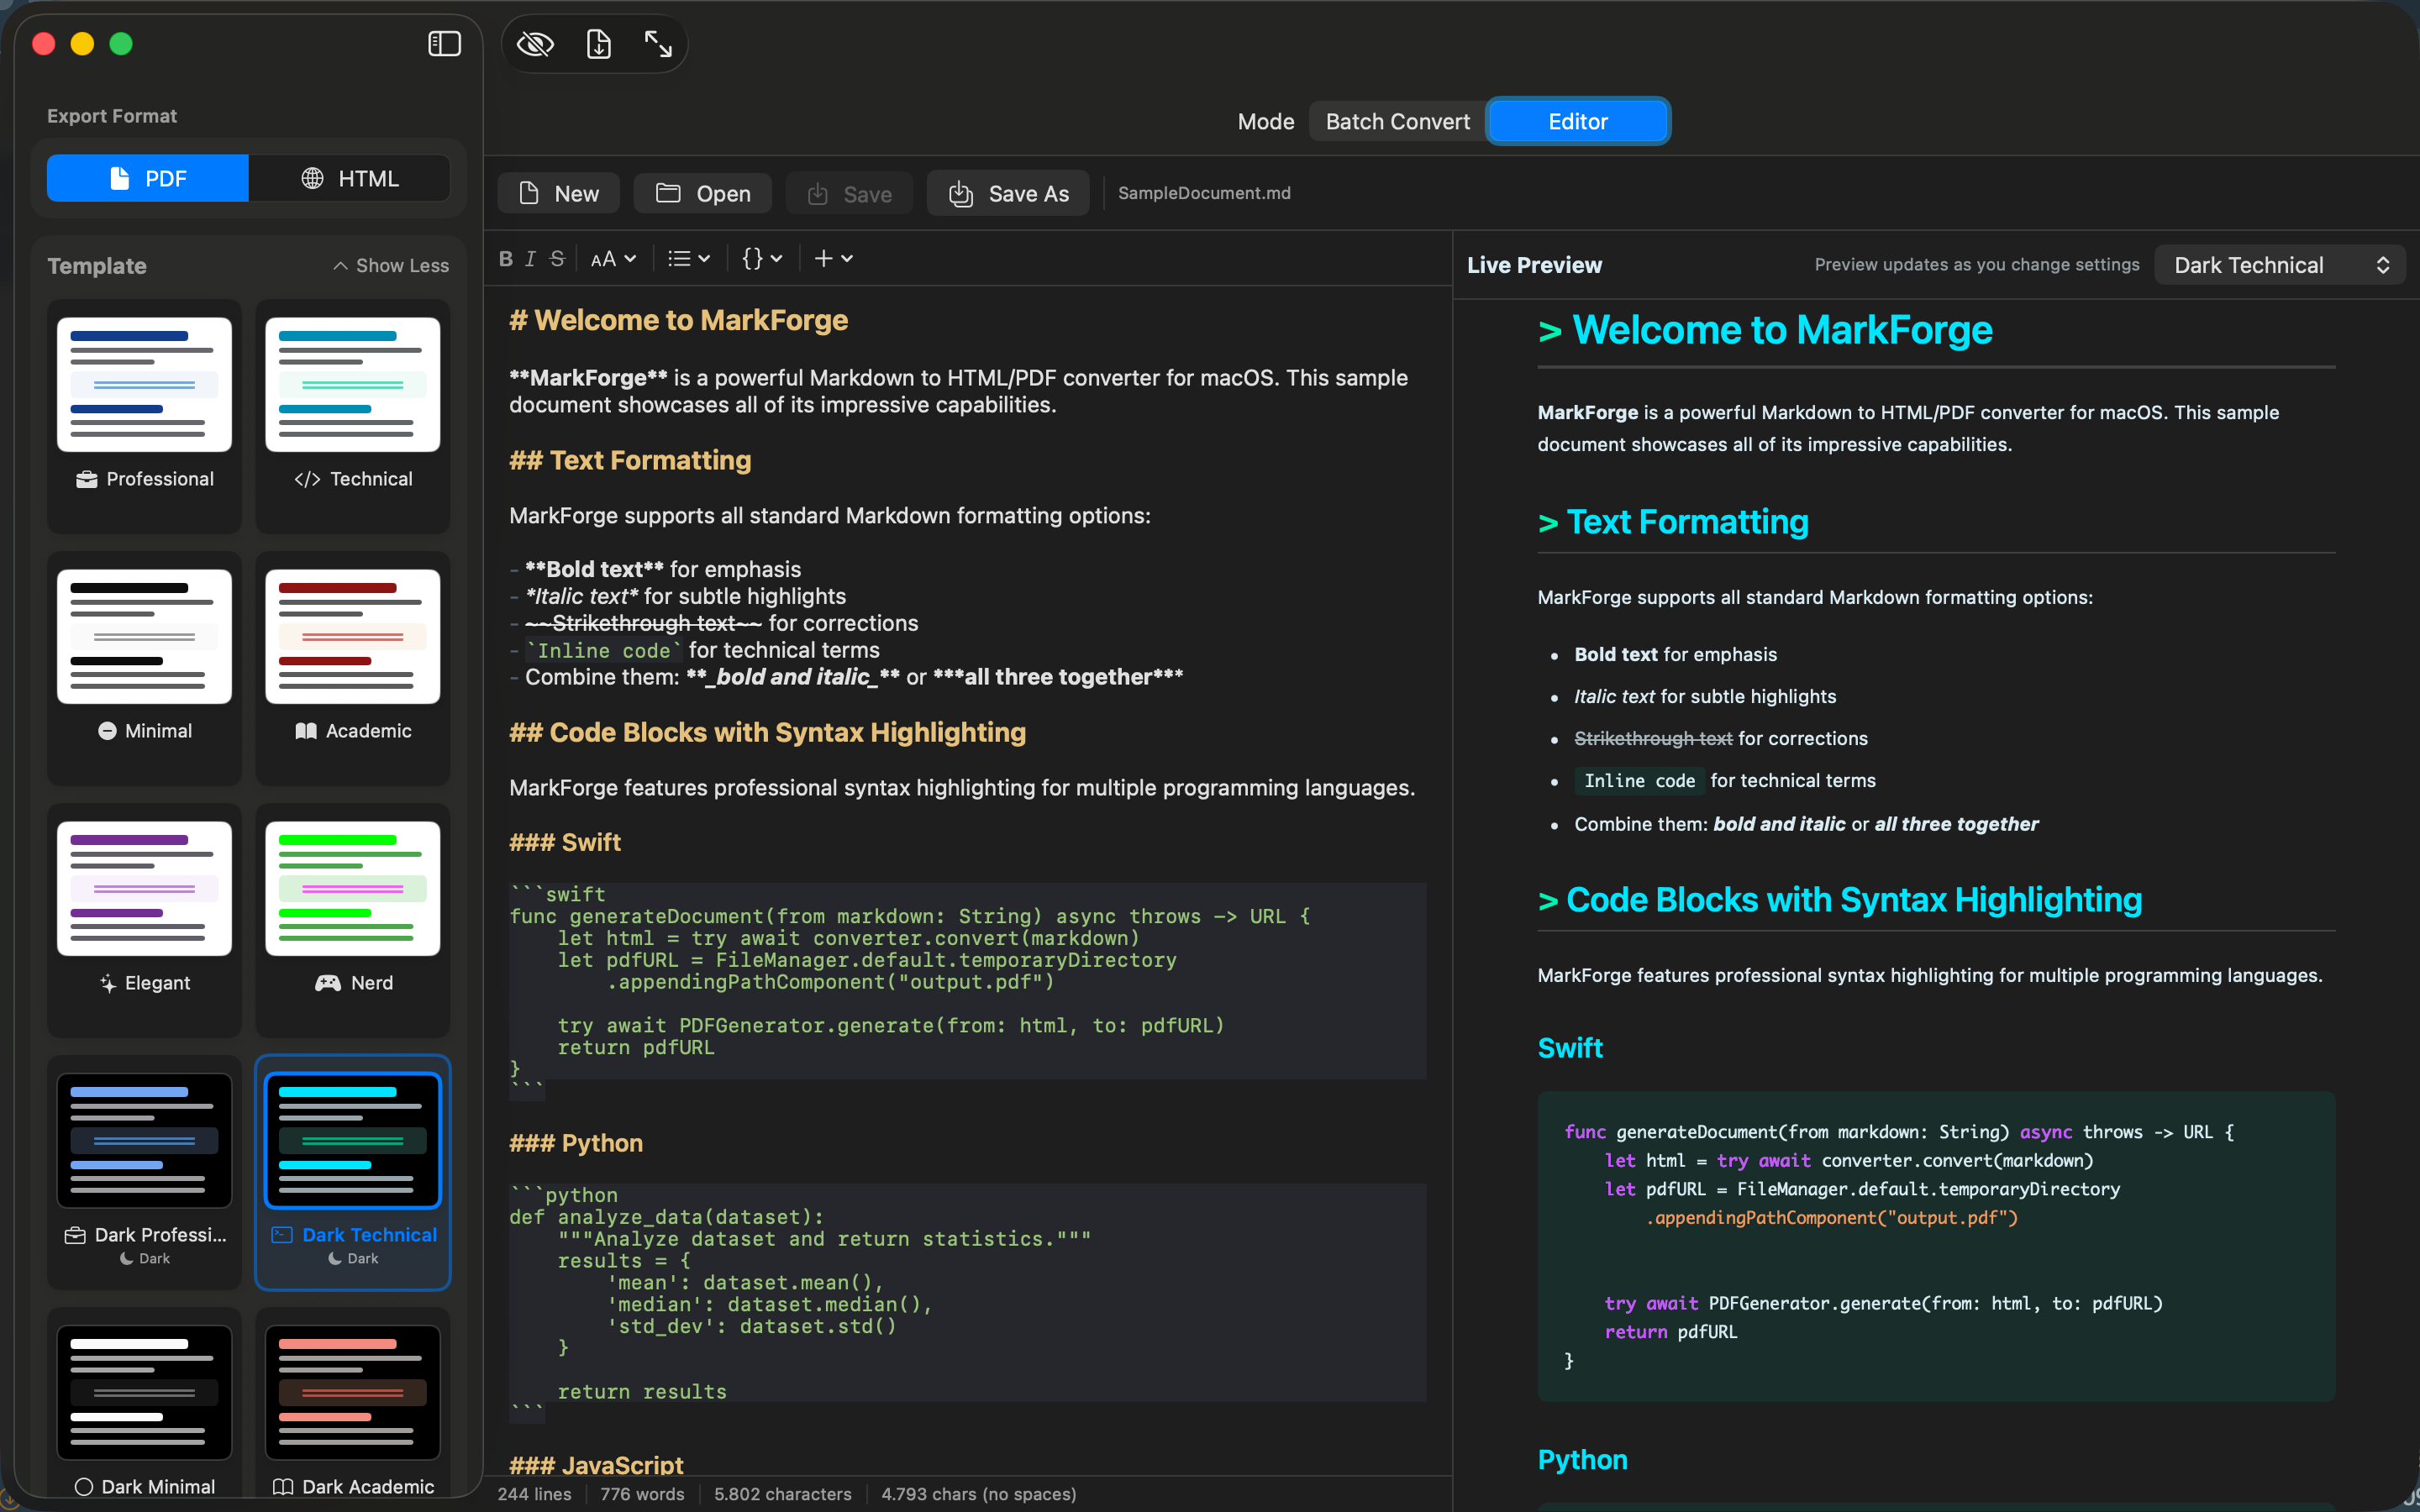
Task: Select the Dark Professional template thumbnail
Action: pyautogui.click(x=145, y=1141)
